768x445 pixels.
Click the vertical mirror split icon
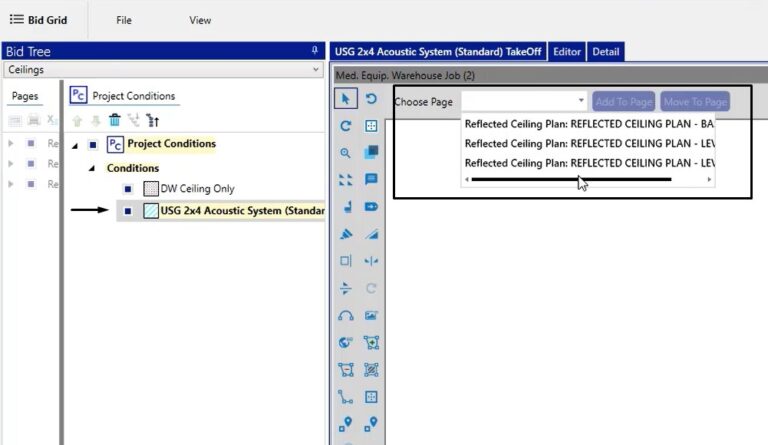(x=371, y=261)
